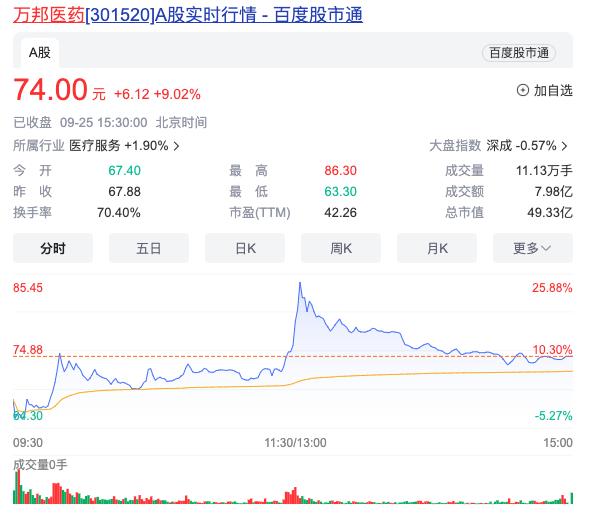Show the 周K candlestick chart
Screen dimensions: 599x515
coord(341,248)
